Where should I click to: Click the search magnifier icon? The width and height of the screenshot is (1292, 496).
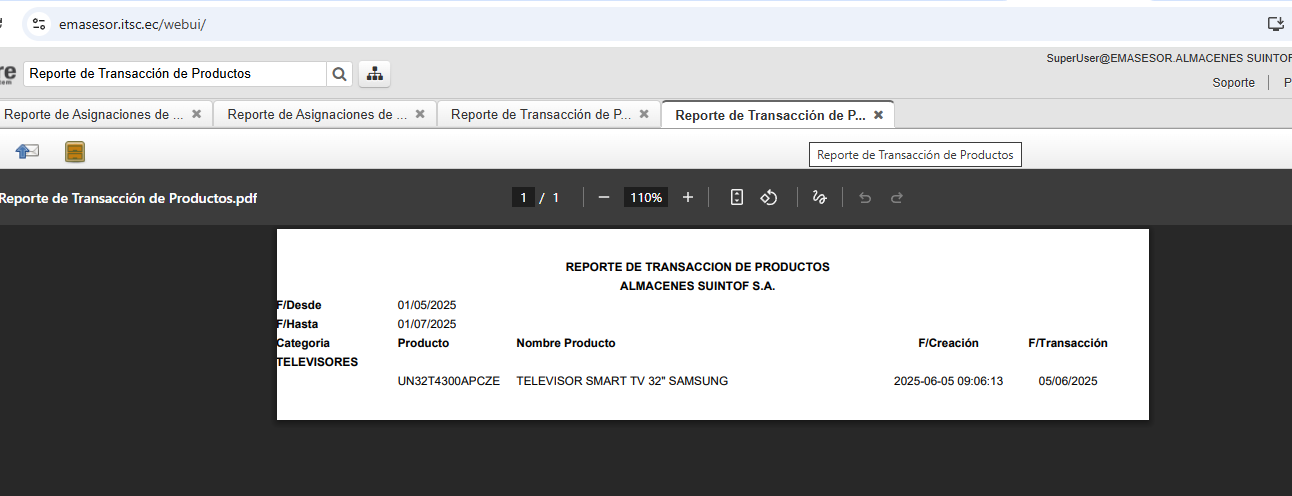(x=340, y=74)
